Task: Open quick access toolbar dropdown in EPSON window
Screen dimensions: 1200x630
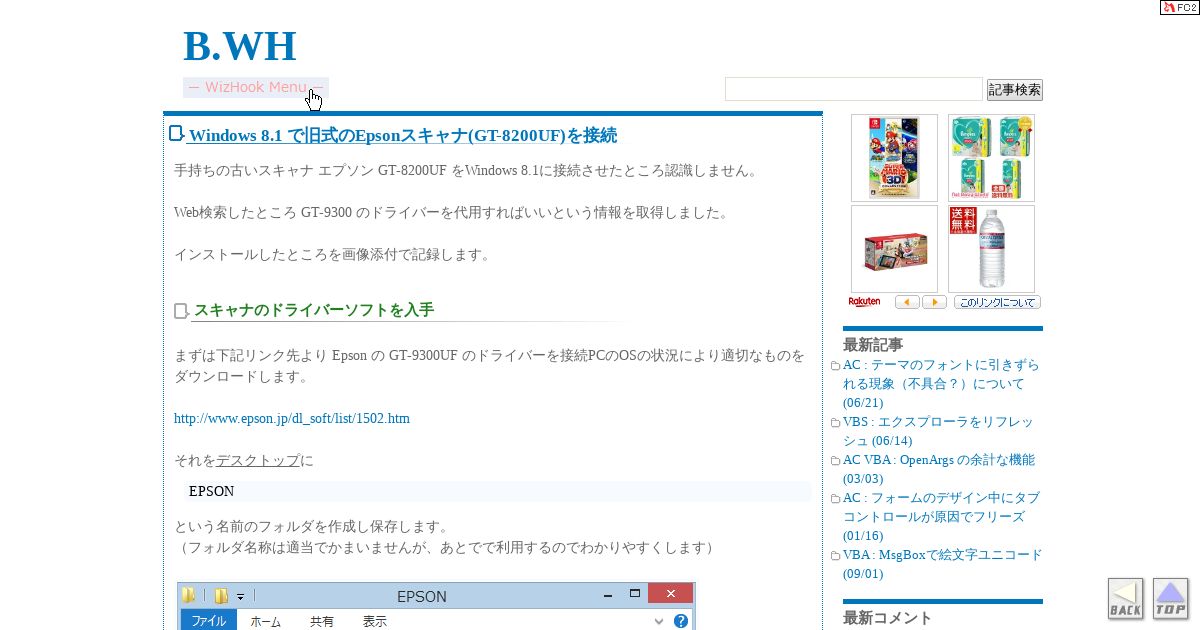Action: (x=240, y=597)
